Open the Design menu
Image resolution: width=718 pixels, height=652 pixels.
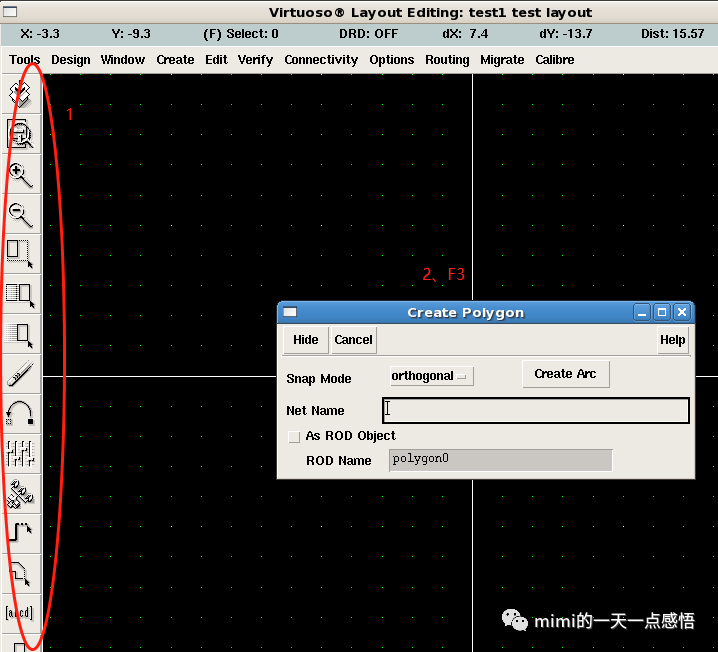point(71,60)
